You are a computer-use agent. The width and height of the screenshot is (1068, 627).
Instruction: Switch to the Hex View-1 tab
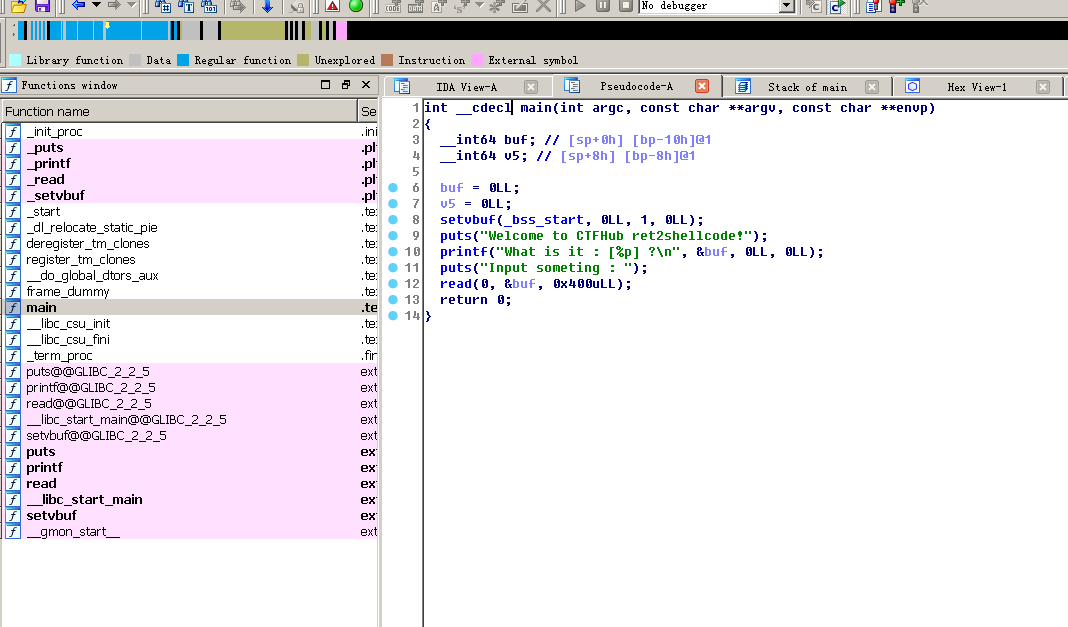[x=976, y=87]
